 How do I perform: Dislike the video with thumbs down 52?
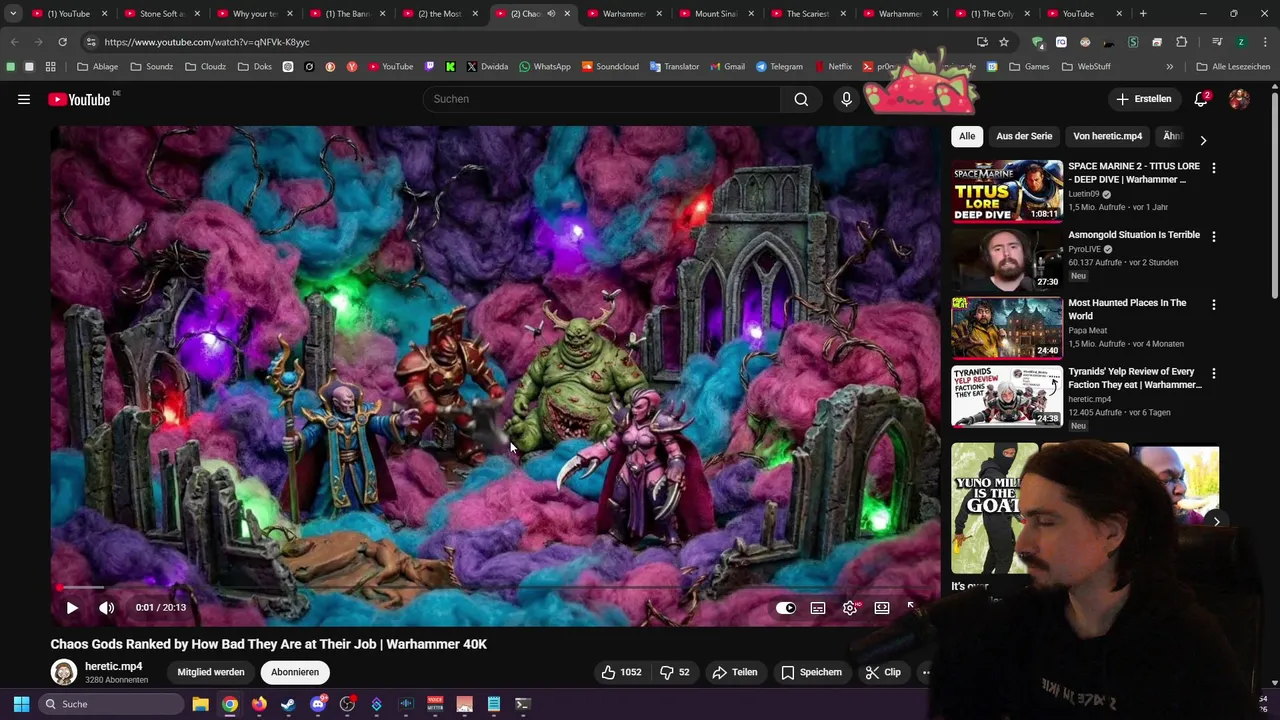point(675,672)
